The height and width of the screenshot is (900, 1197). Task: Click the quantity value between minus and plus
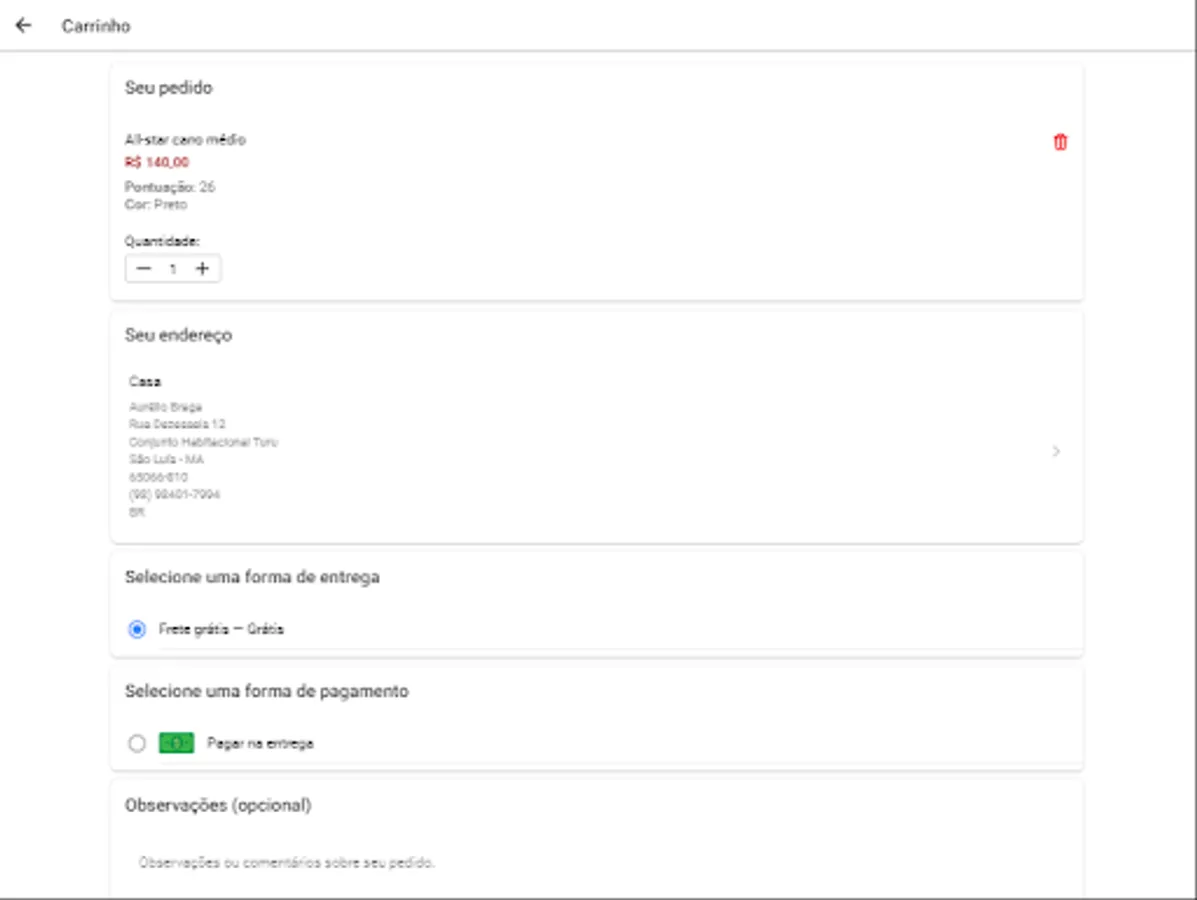[x=173, y=269]
